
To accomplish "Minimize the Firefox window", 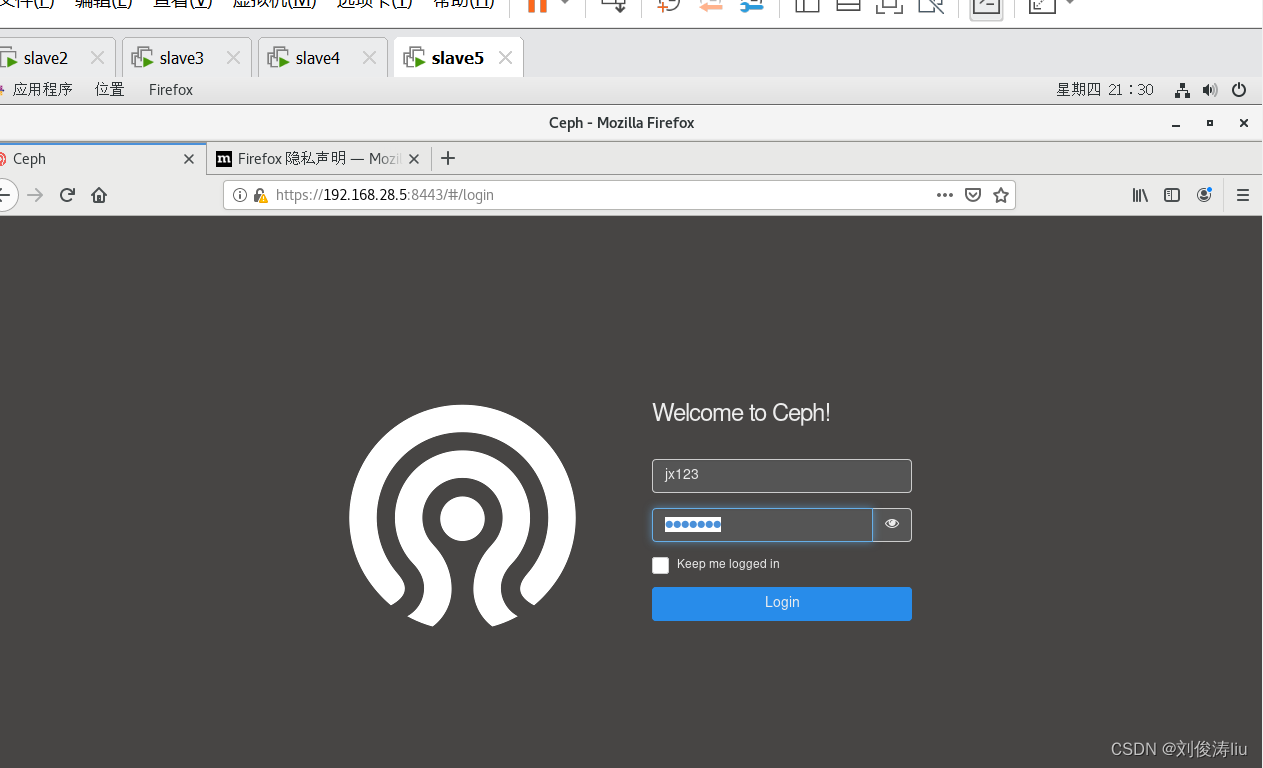I will click(1176, 123).
